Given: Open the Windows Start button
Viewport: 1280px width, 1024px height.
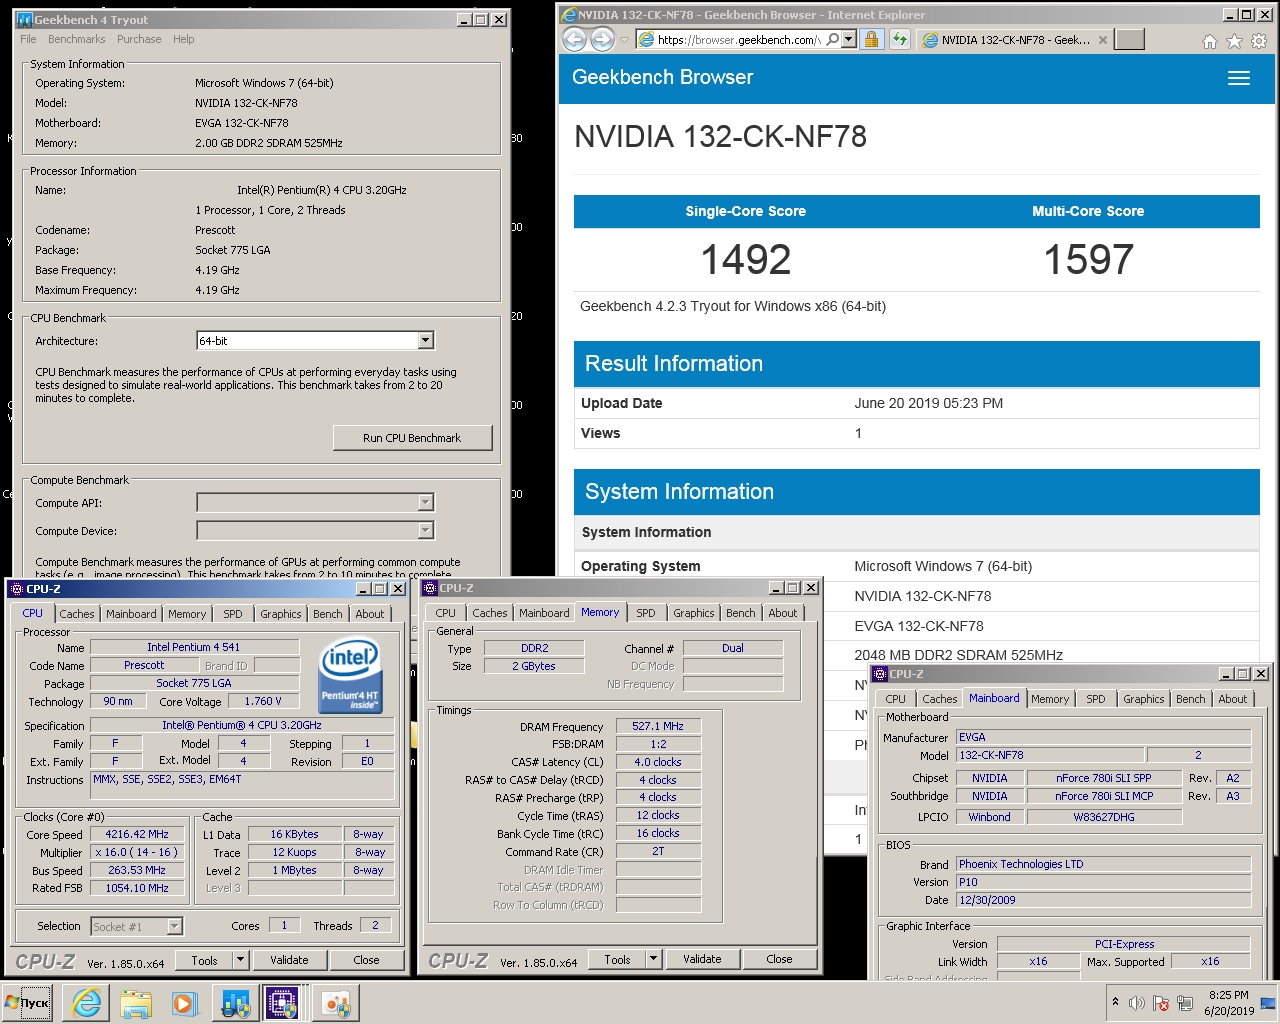Looking at the screenshot, I should coord(28,1003).
